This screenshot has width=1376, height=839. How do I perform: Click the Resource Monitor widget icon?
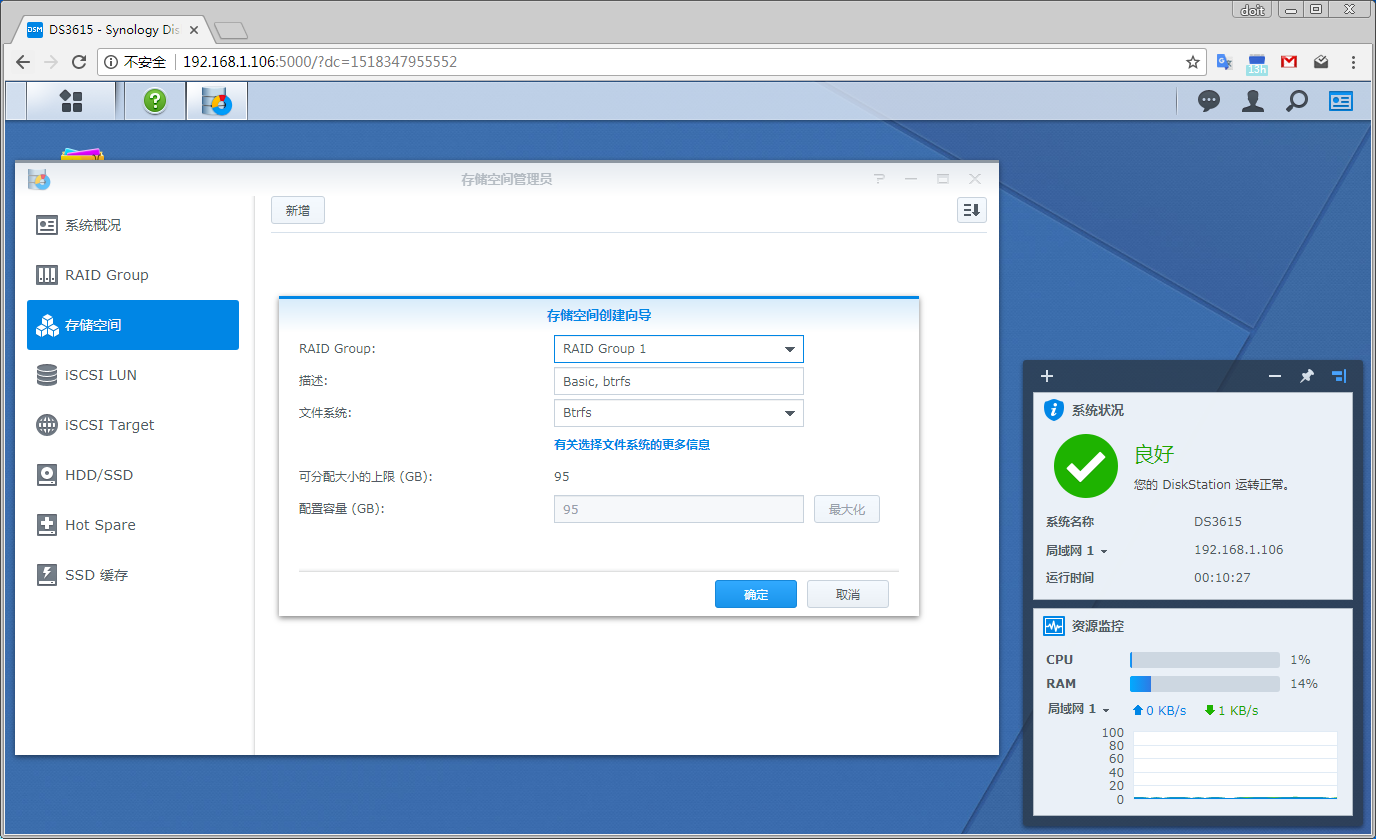click(x=1053, y=626)
